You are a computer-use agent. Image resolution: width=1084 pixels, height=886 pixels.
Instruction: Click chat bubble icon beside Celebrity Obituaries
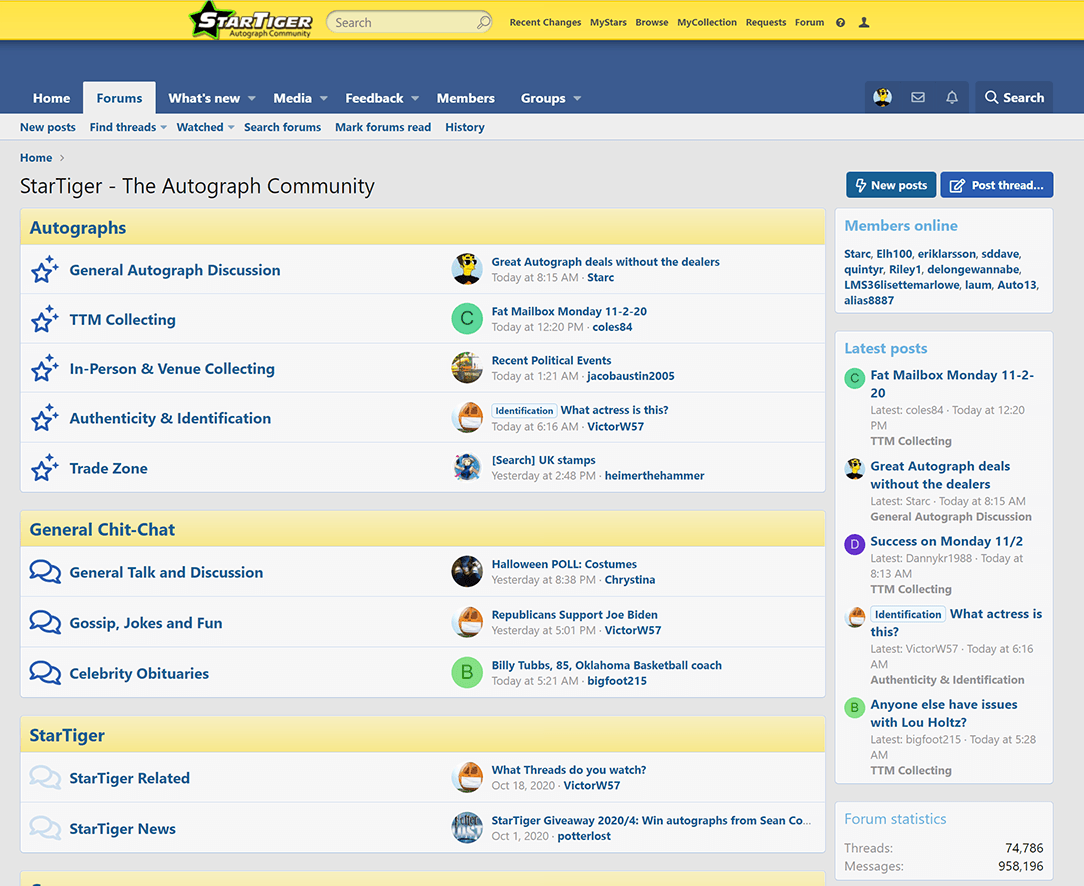(45, 673)
